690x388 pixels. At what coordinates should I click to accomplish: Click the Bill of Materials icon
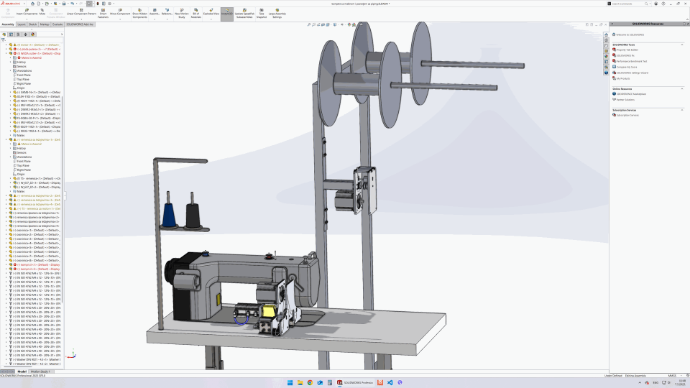pos(196,13)
